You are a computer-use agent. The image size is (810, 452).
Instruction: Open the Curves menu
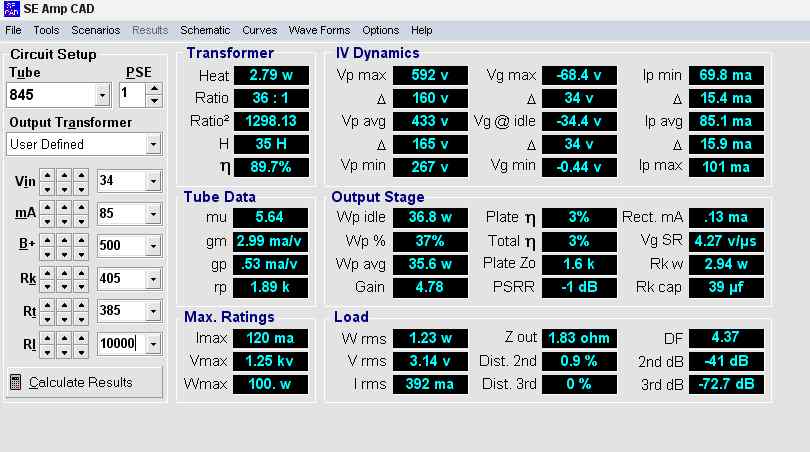[260, 30]
